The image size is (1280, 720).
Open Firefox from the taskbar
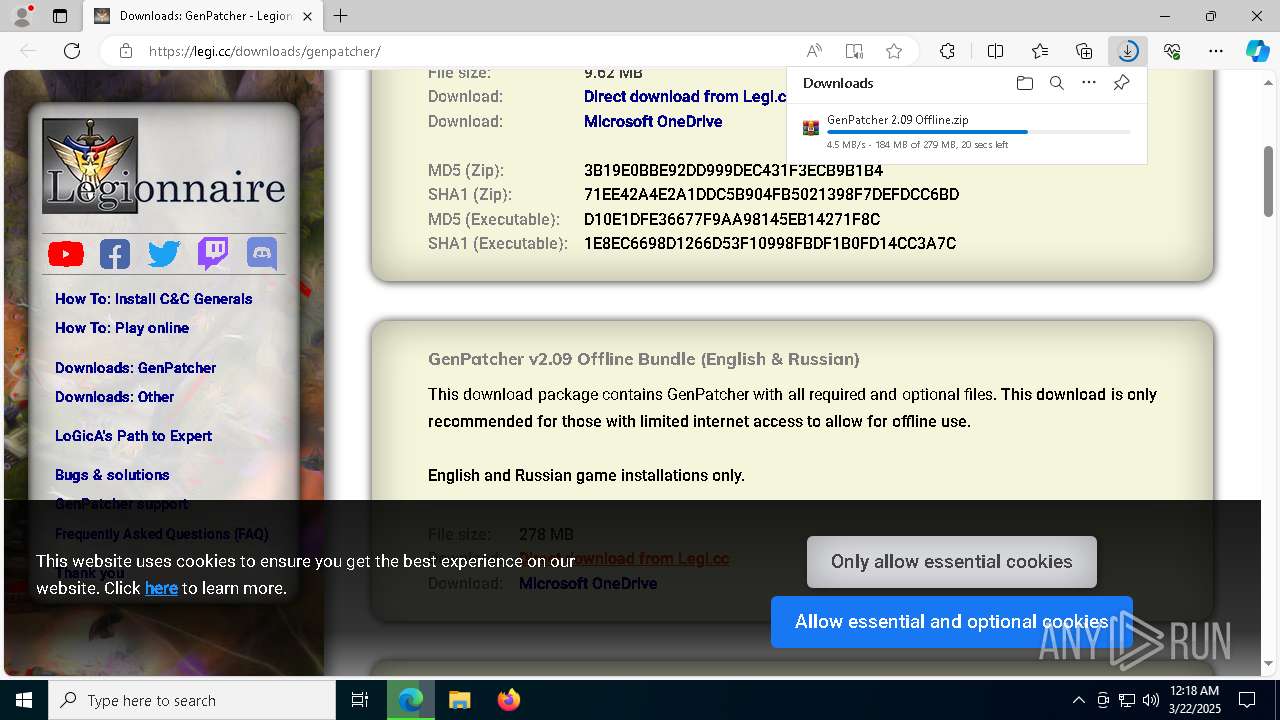[509, 700]
